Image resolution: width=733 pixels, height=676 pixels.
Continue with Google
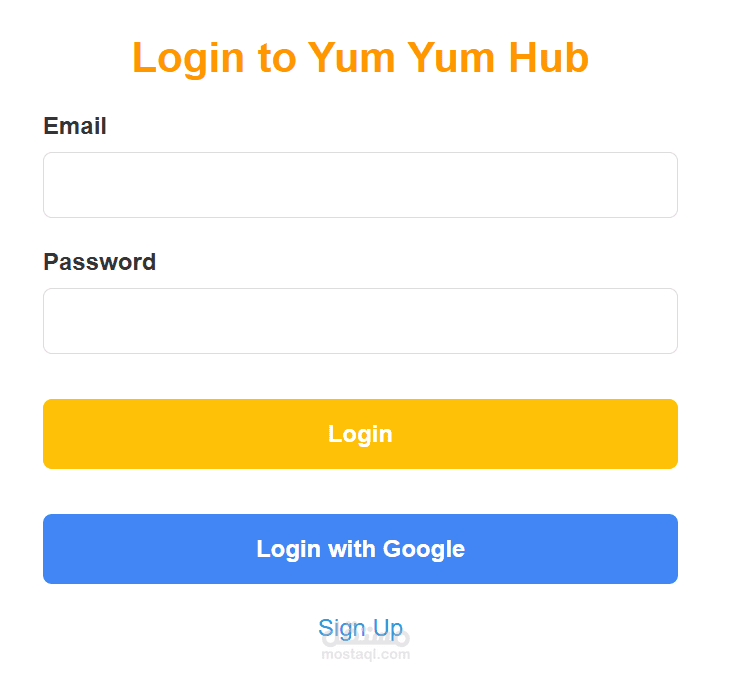tap(360, 549)
